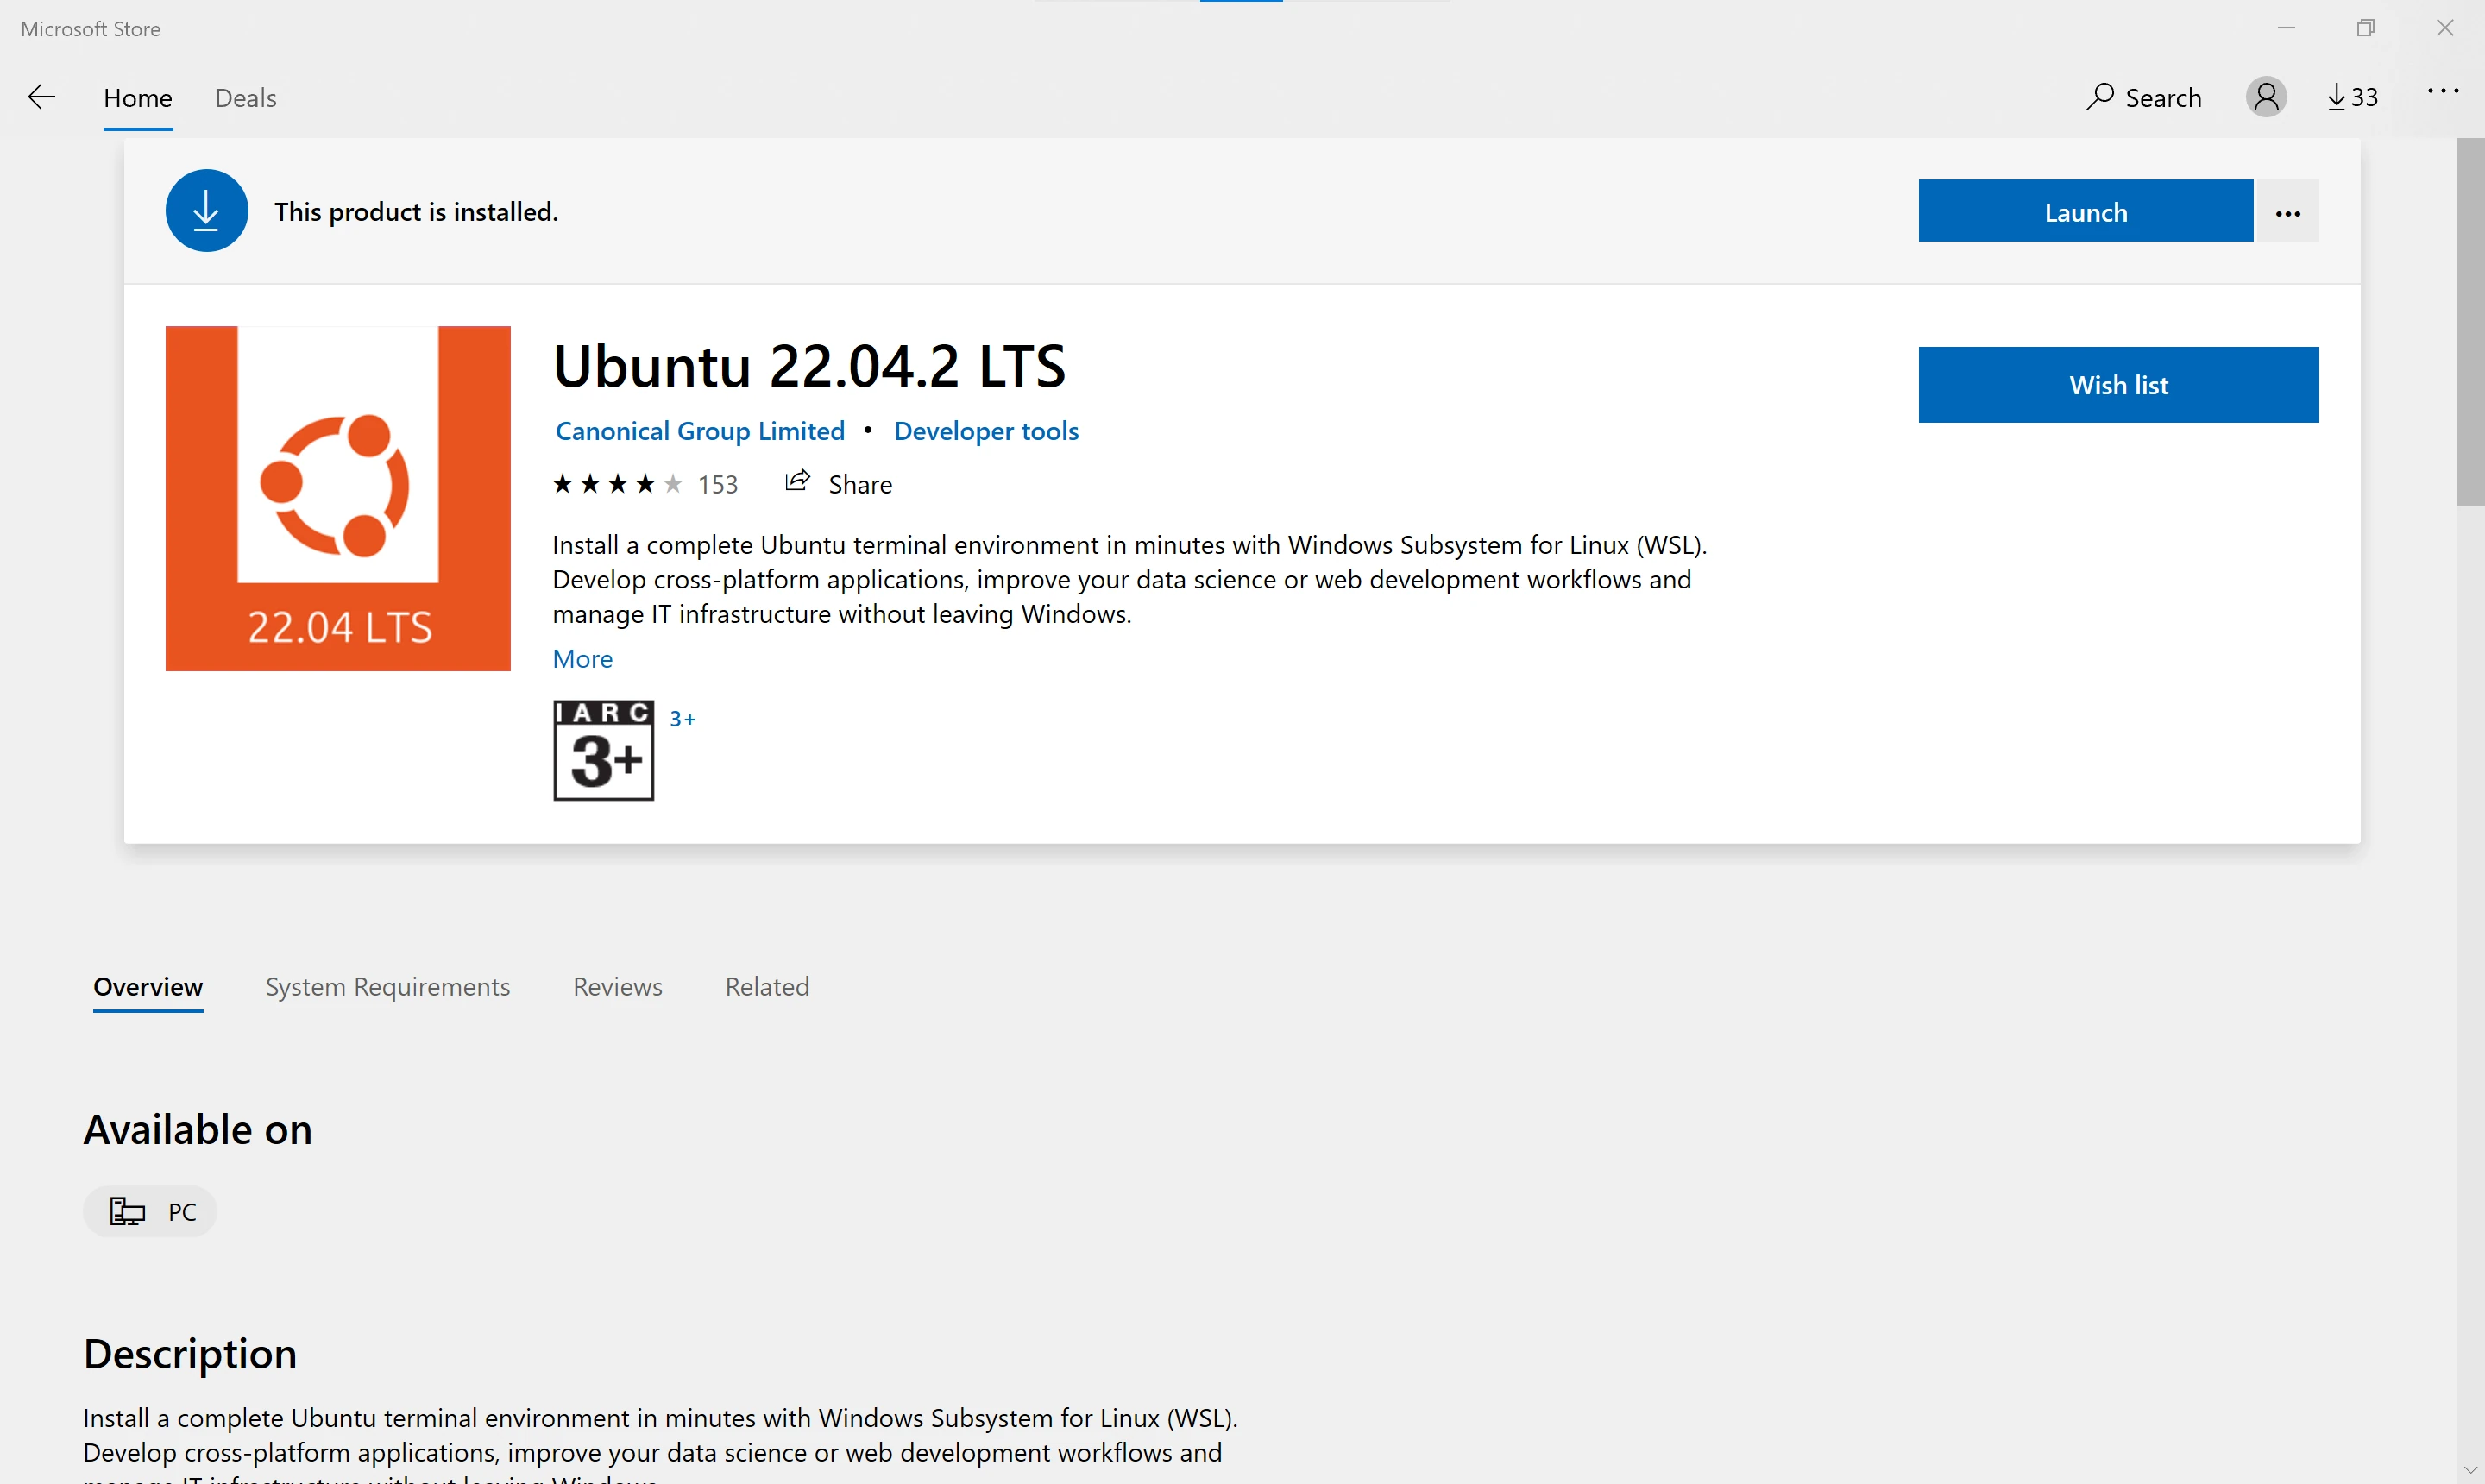
Task: Open Search in the Store header
Action: tap(2143, 97)
